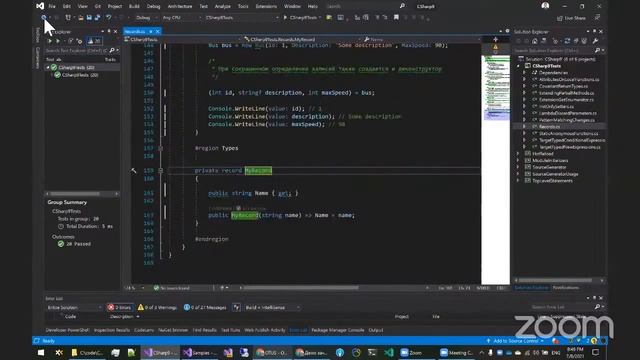Viewport: 640px width, 360px height.
Task: Switch to the Output tab
Action: tap(376, 330)
